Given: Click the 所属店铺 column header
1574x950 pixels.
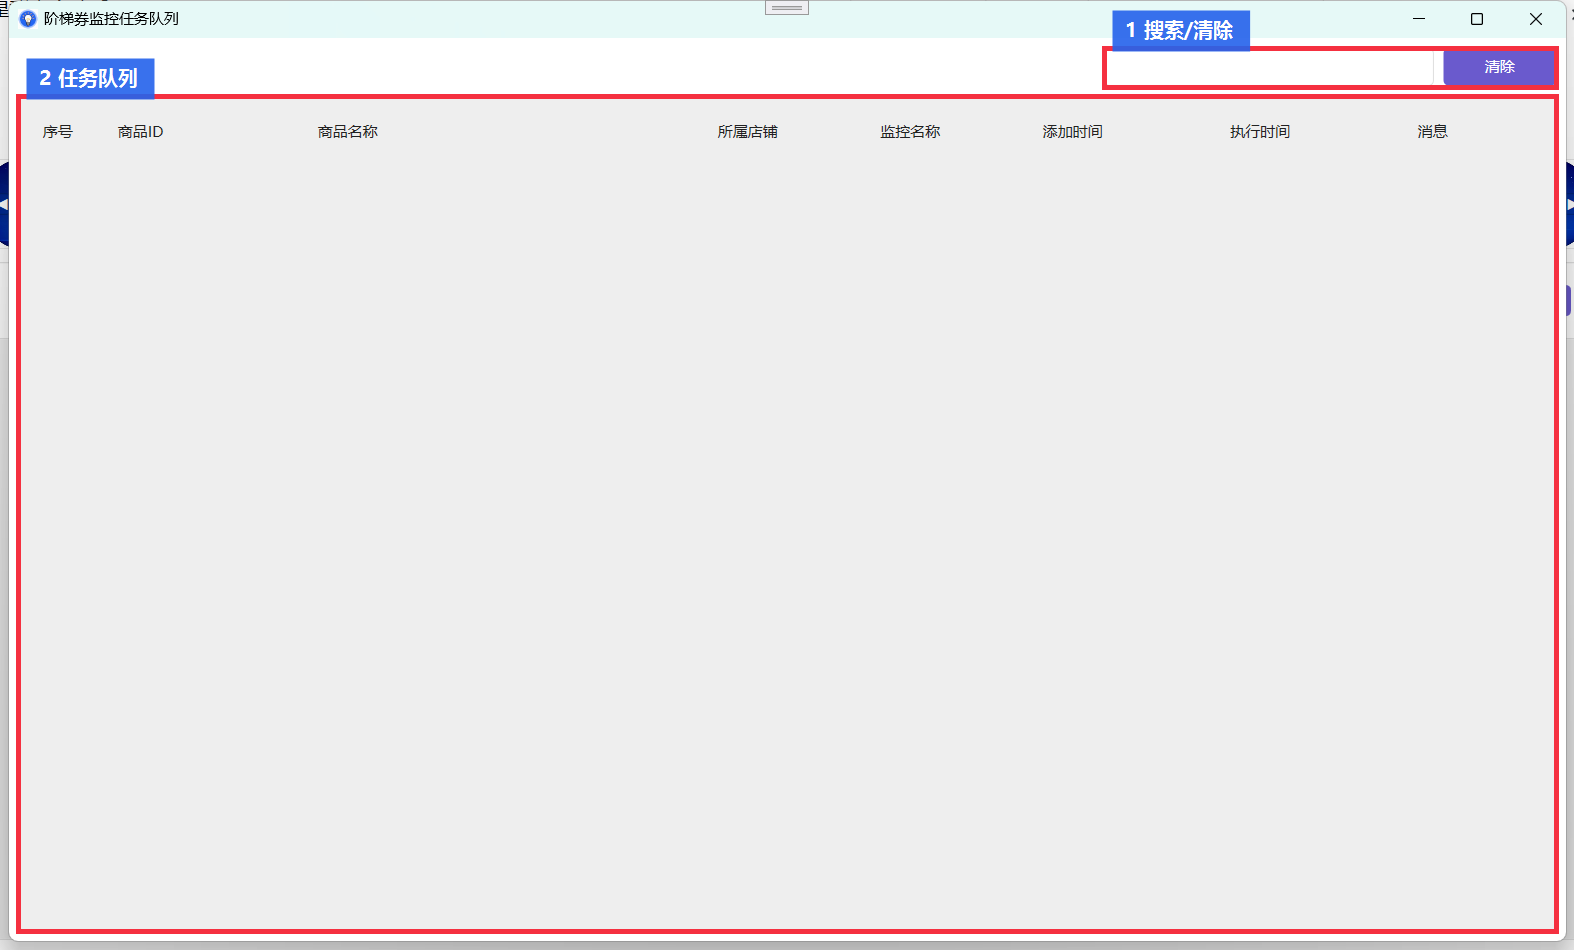Looking at the screenshot, I should [747, 132].
